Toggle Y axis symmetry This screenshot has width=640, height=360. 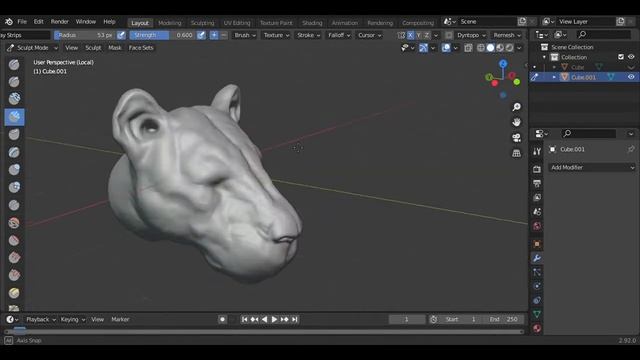pos(418,35)
